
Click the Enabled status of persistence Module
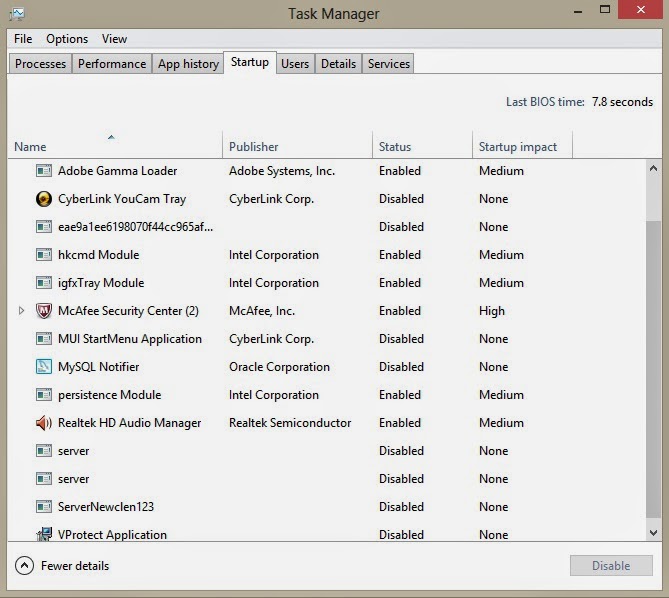coord(400,395)
